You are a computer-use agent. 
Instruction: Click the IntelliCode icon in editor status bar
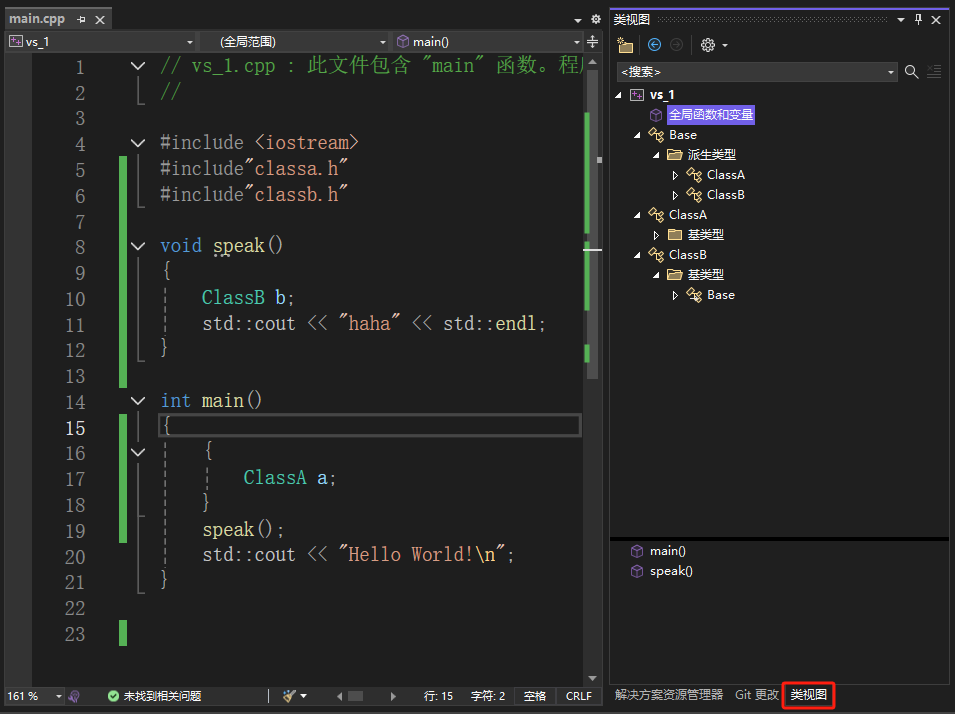(74, 696)
